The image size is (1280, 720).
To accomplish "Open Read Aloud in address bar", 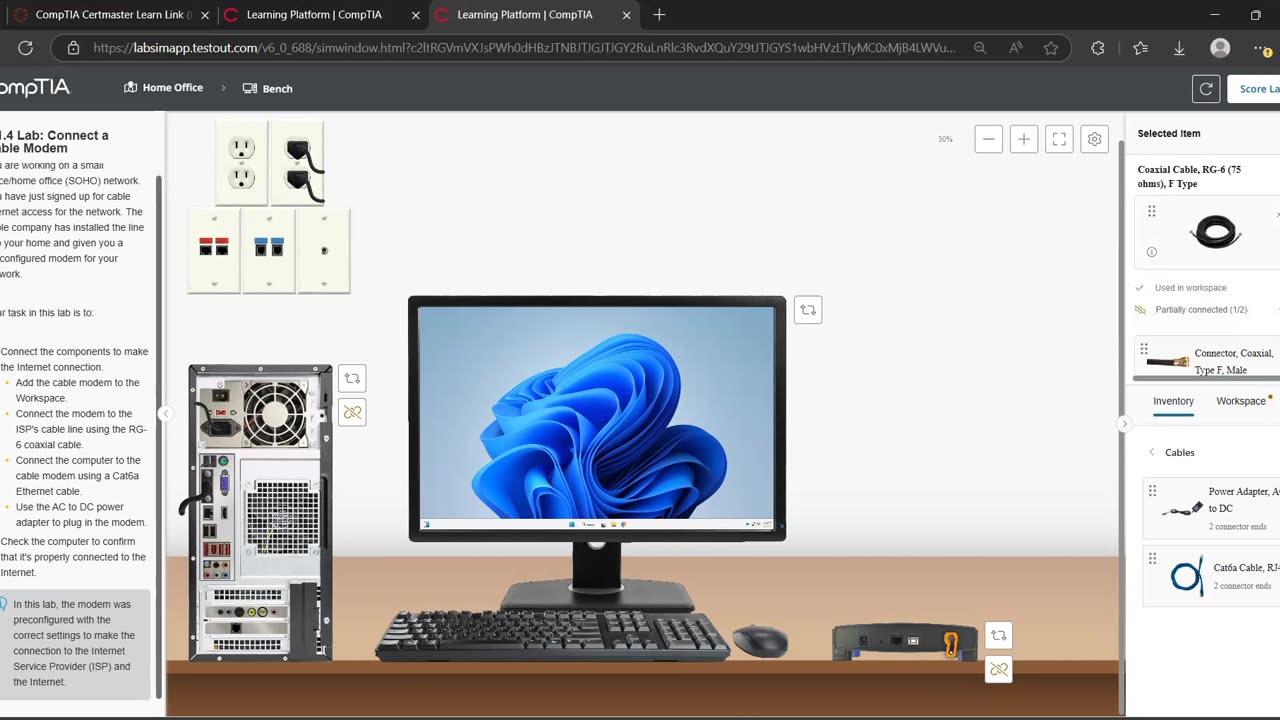I will tap(1016, 48).
